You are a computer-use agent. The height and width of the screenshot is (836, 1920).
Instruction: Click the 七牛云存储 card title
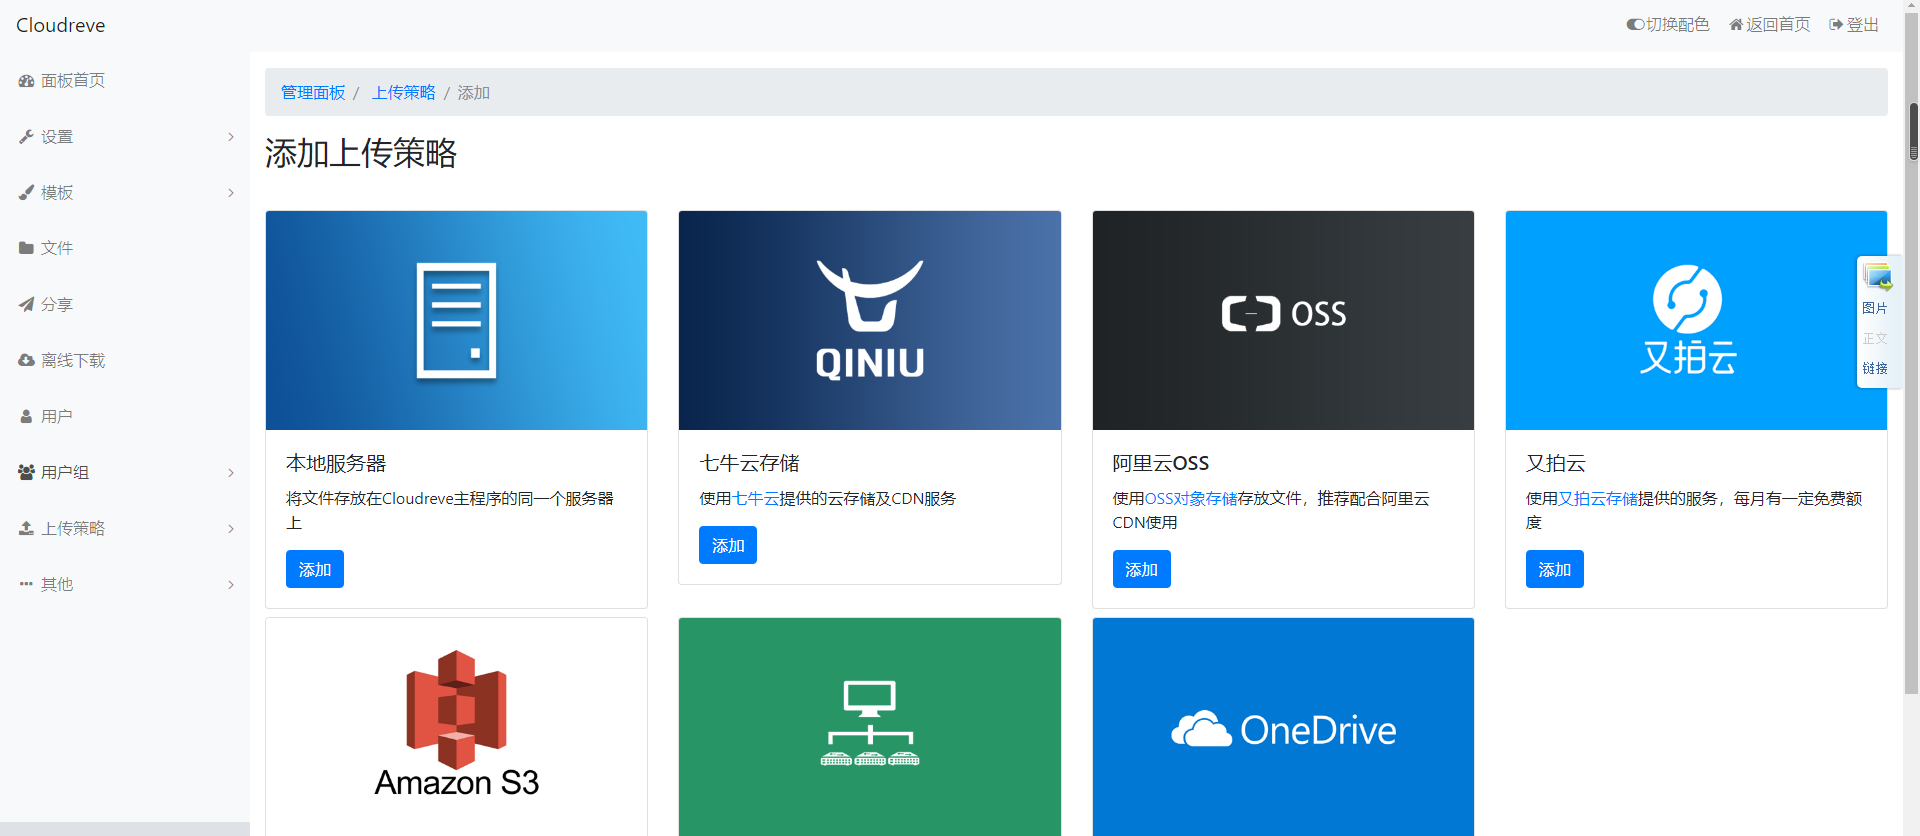point(750,463)
